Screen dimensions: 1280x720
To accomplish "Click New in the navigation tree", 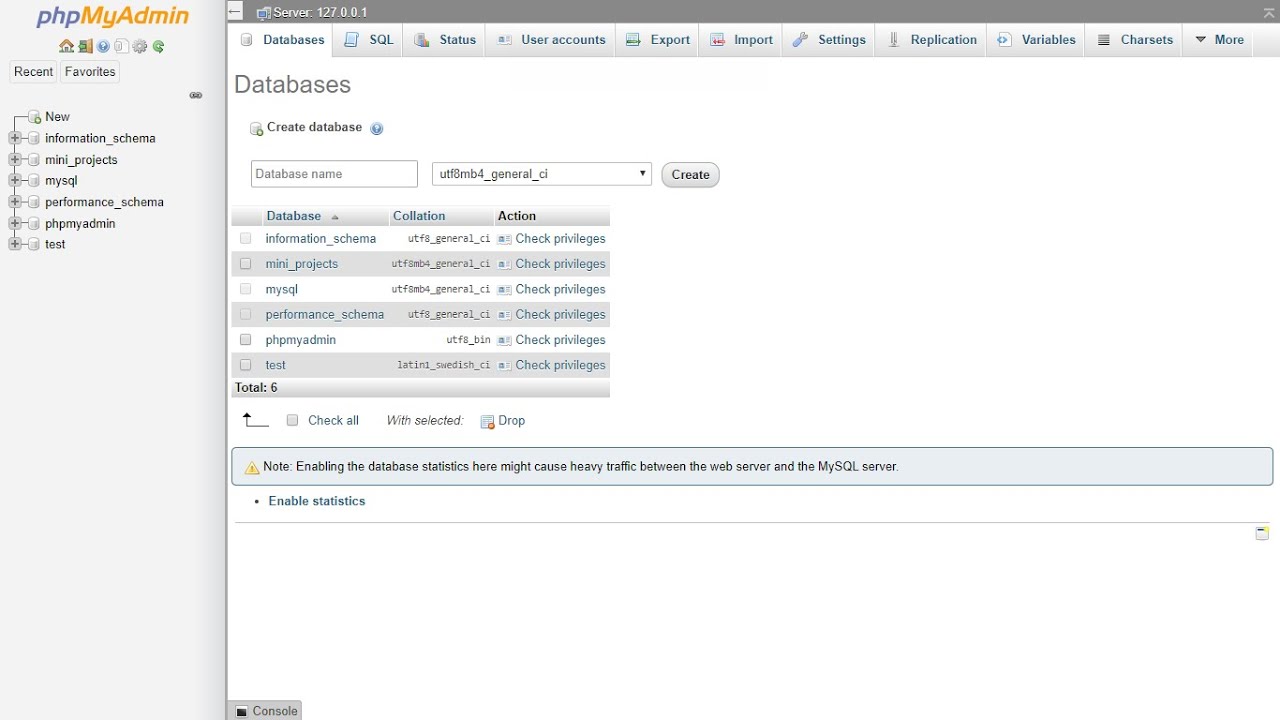I will tap(57, 117).
